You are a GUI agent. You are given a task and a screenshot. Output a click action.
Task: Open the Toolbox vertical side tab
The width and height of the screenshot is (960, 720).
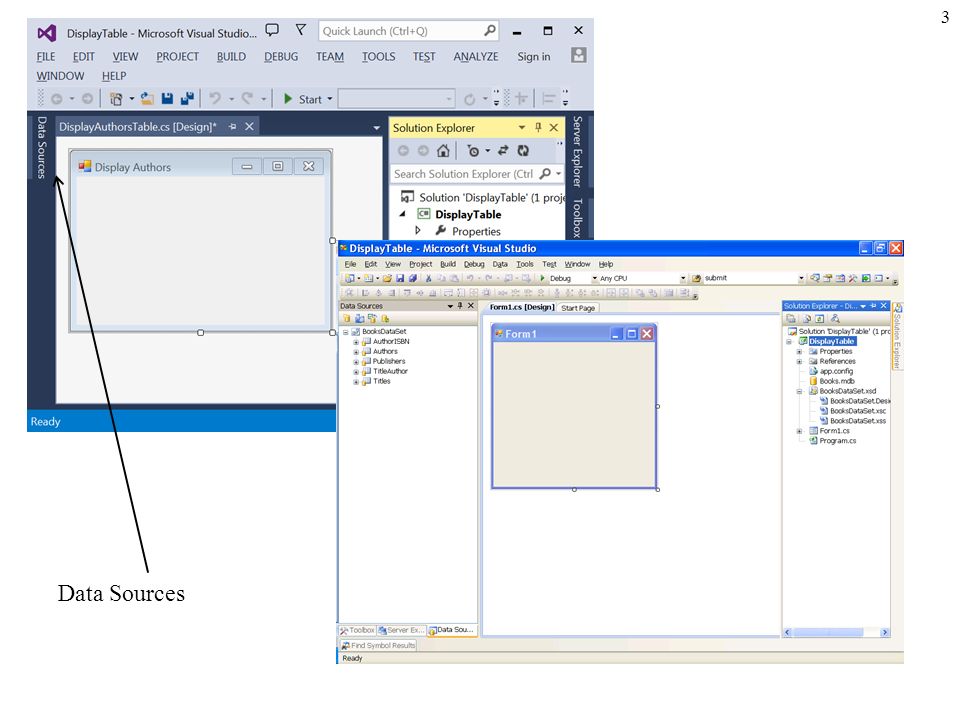pos(577,218)
